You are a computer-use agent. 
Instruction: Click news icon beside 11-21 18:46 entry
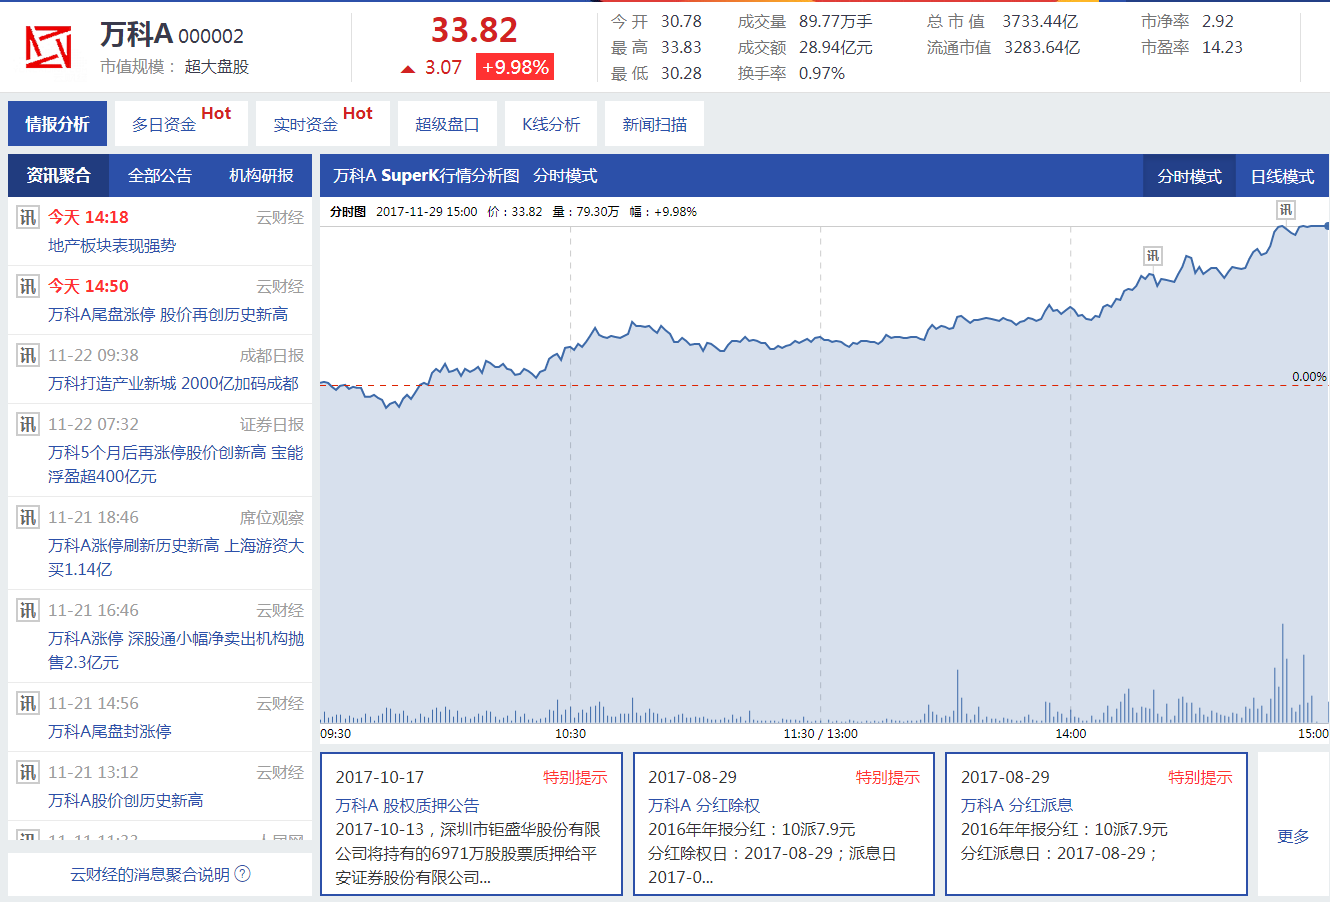[x=28, y=517]
